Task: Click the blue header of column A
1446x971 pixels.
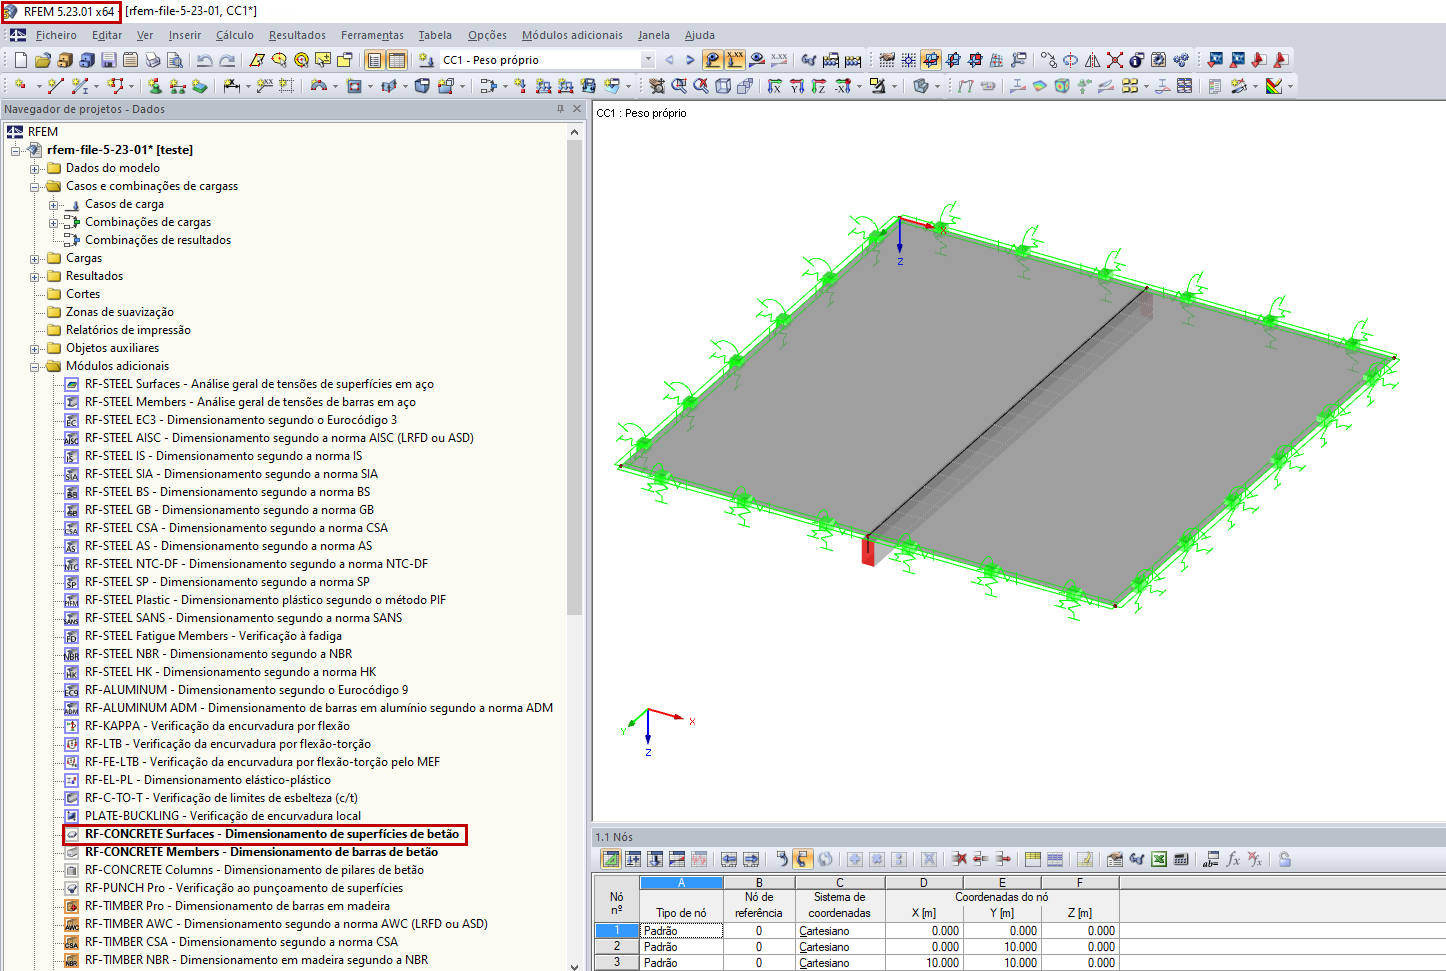Action: coord(681,881)
